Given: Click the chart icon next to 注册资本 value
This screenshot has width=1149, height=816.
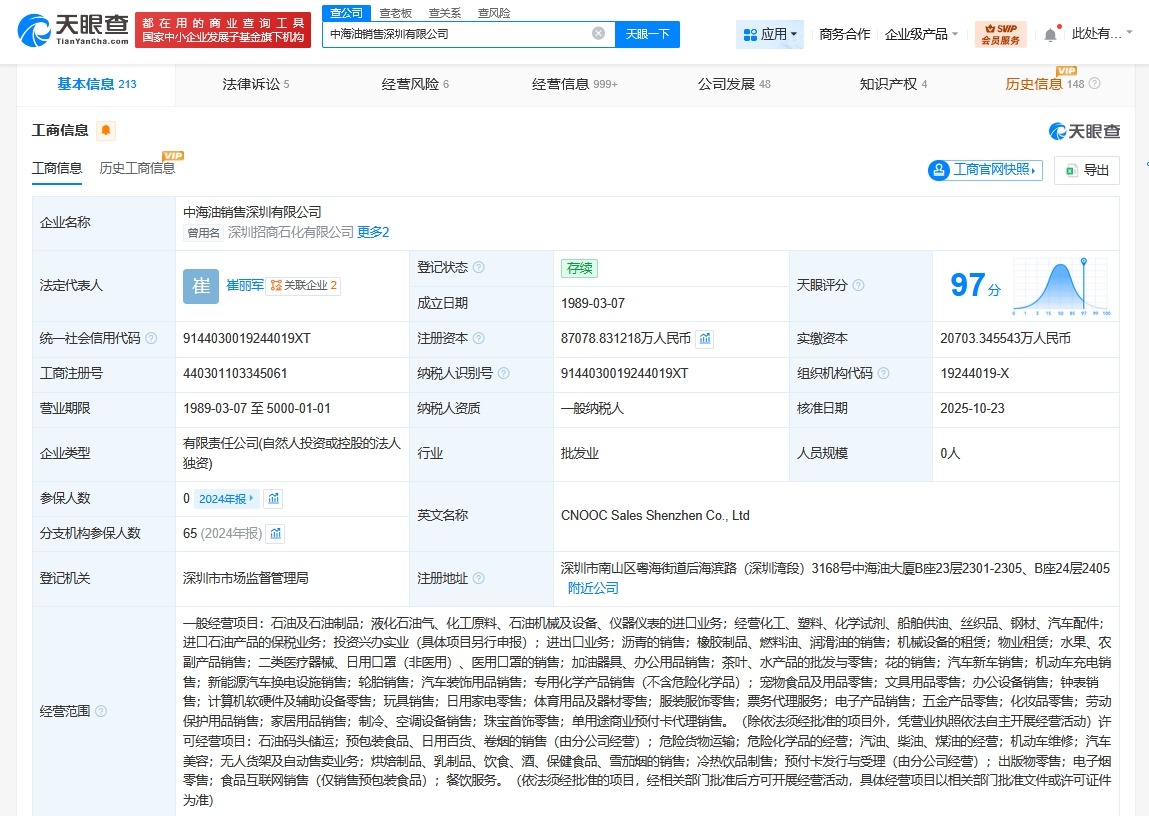Looking at the screenshot, I should point(705,339).
